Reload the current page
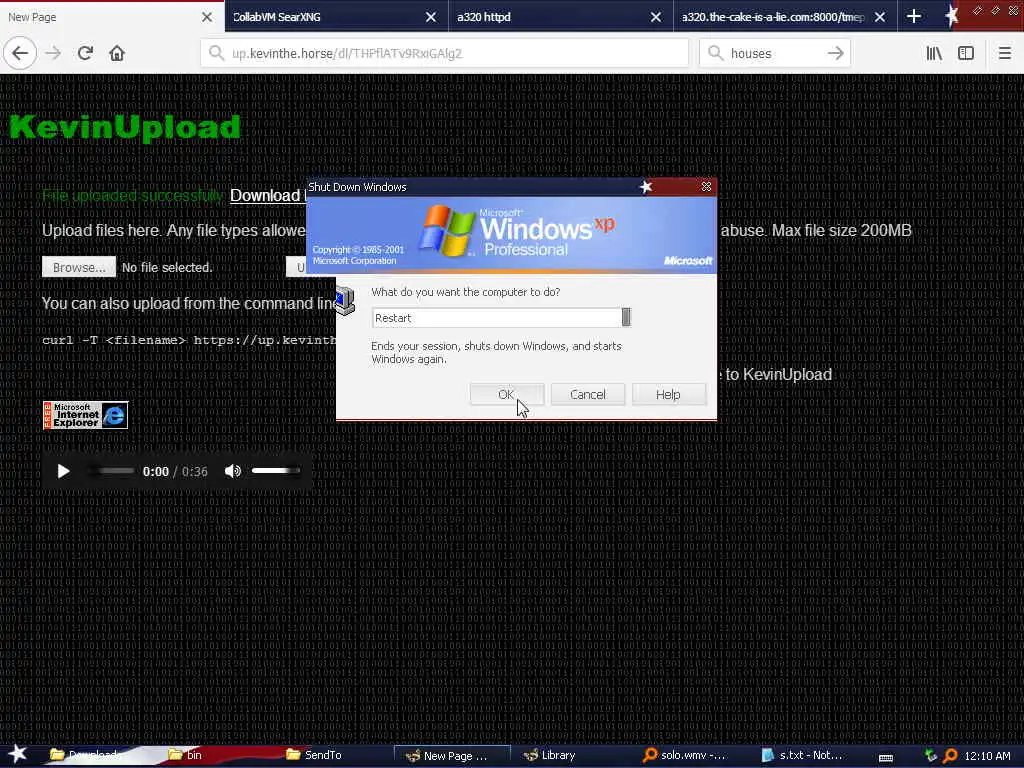Image resolution: width=1024 pixels, height=768 pixels. coord(85,54)
